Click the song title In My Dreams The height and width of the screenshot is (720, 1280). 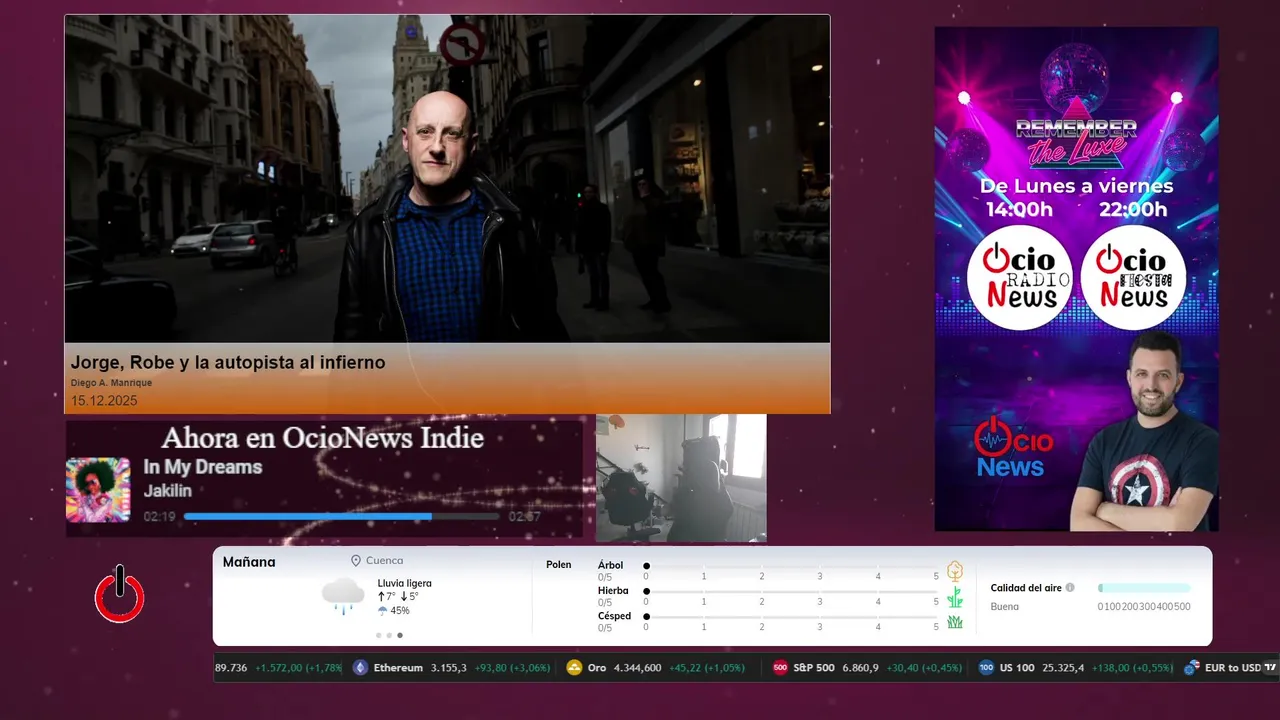pyautogui.click(x=202, y=467)
